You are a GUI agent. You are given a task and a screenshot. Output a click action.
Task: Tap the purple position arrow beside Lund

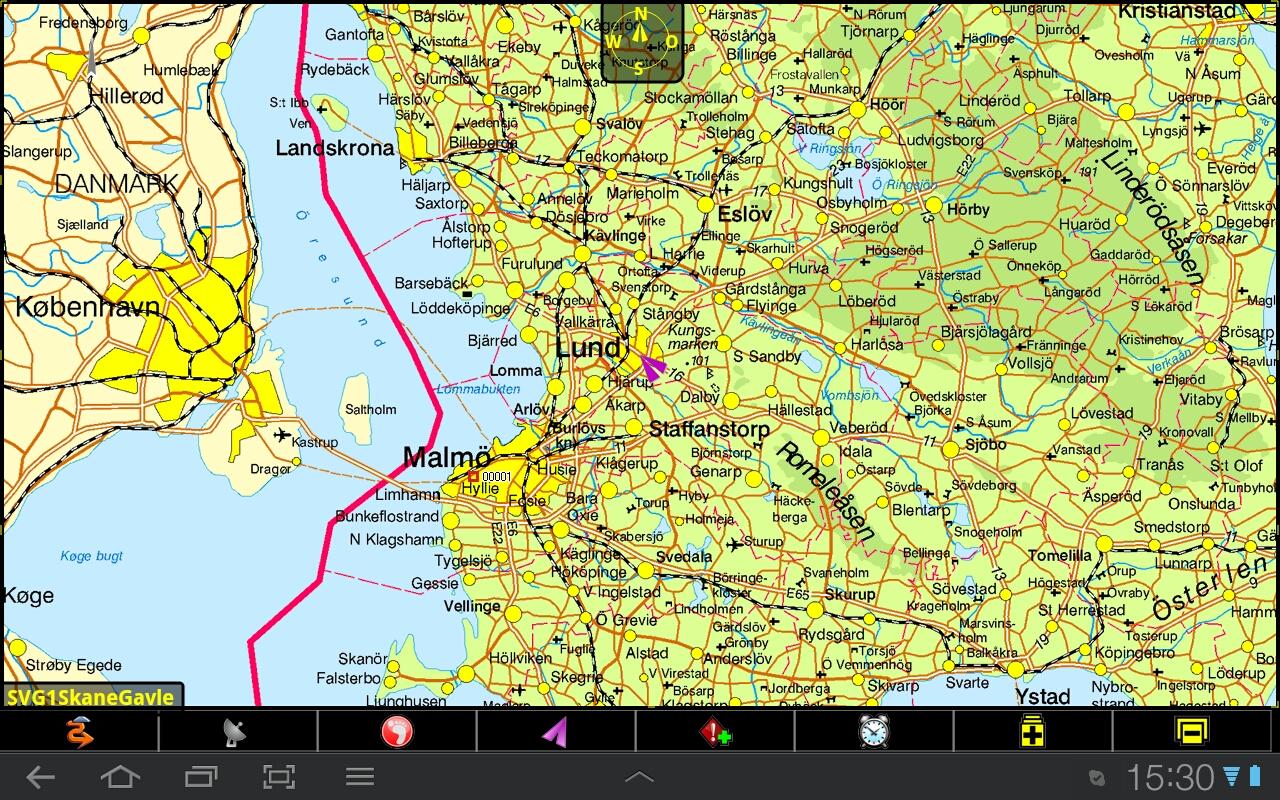[x=651, y=366]
